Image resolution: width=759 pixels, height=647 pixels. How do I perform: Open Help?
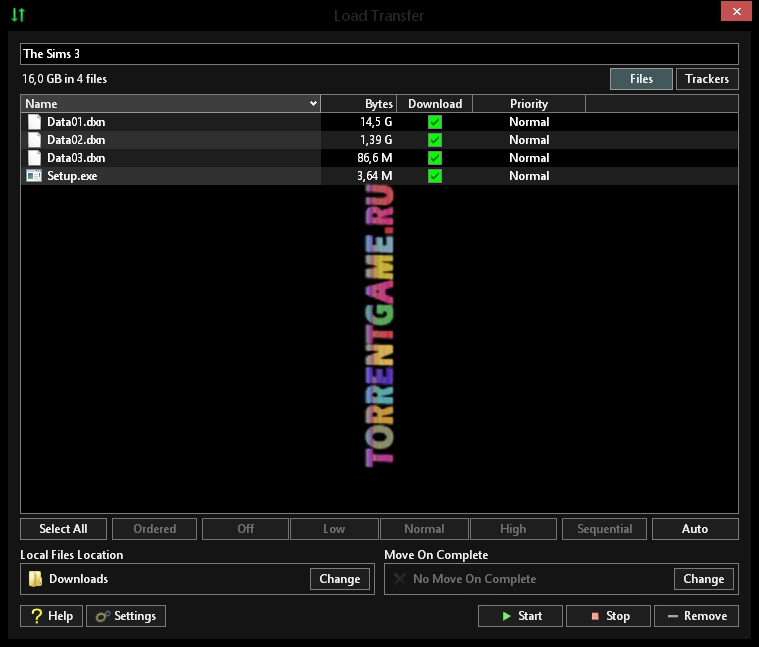tap(51, 616)
